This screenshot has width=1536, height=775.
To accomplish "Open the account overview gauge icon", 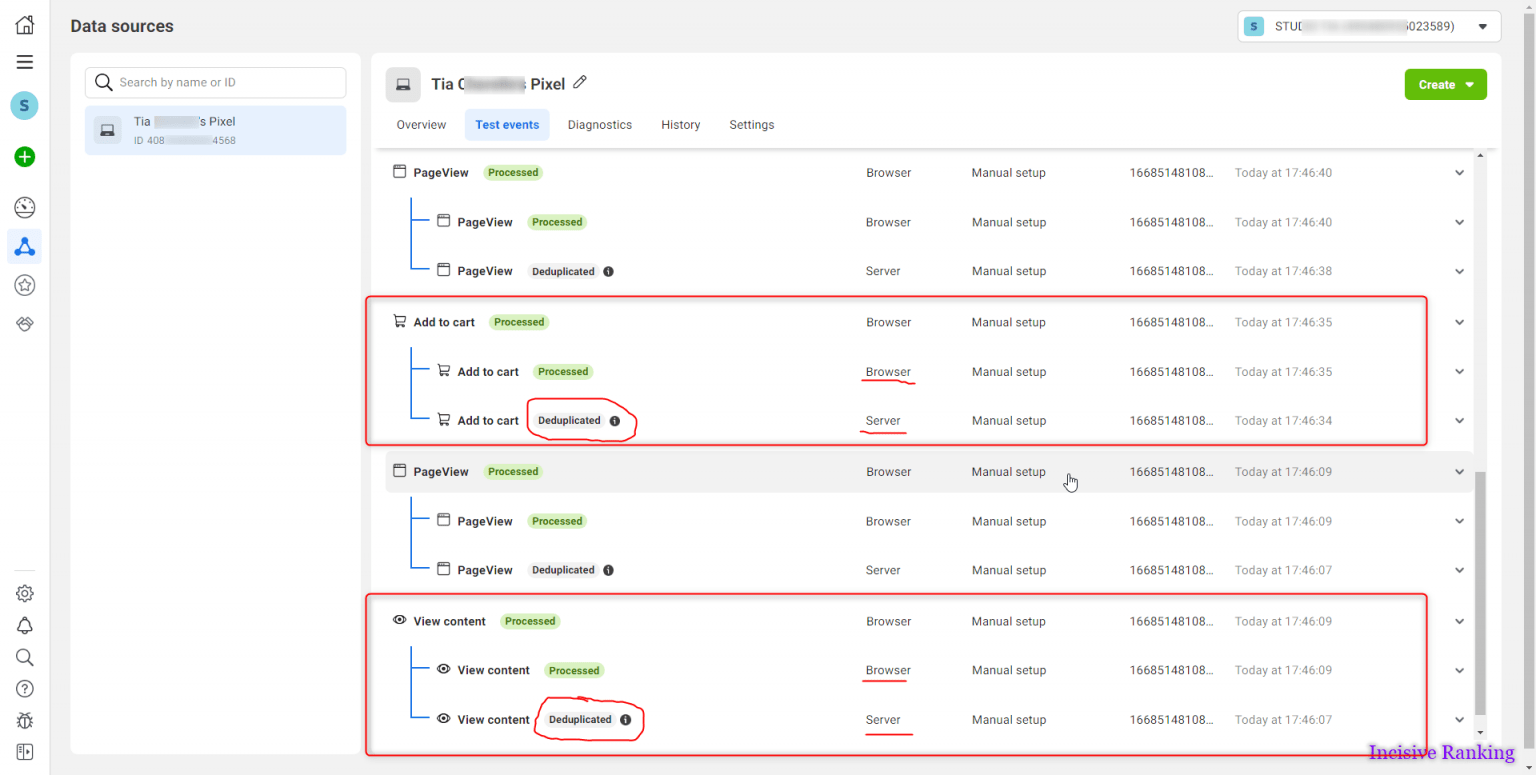I will click(x=25, y=208).
